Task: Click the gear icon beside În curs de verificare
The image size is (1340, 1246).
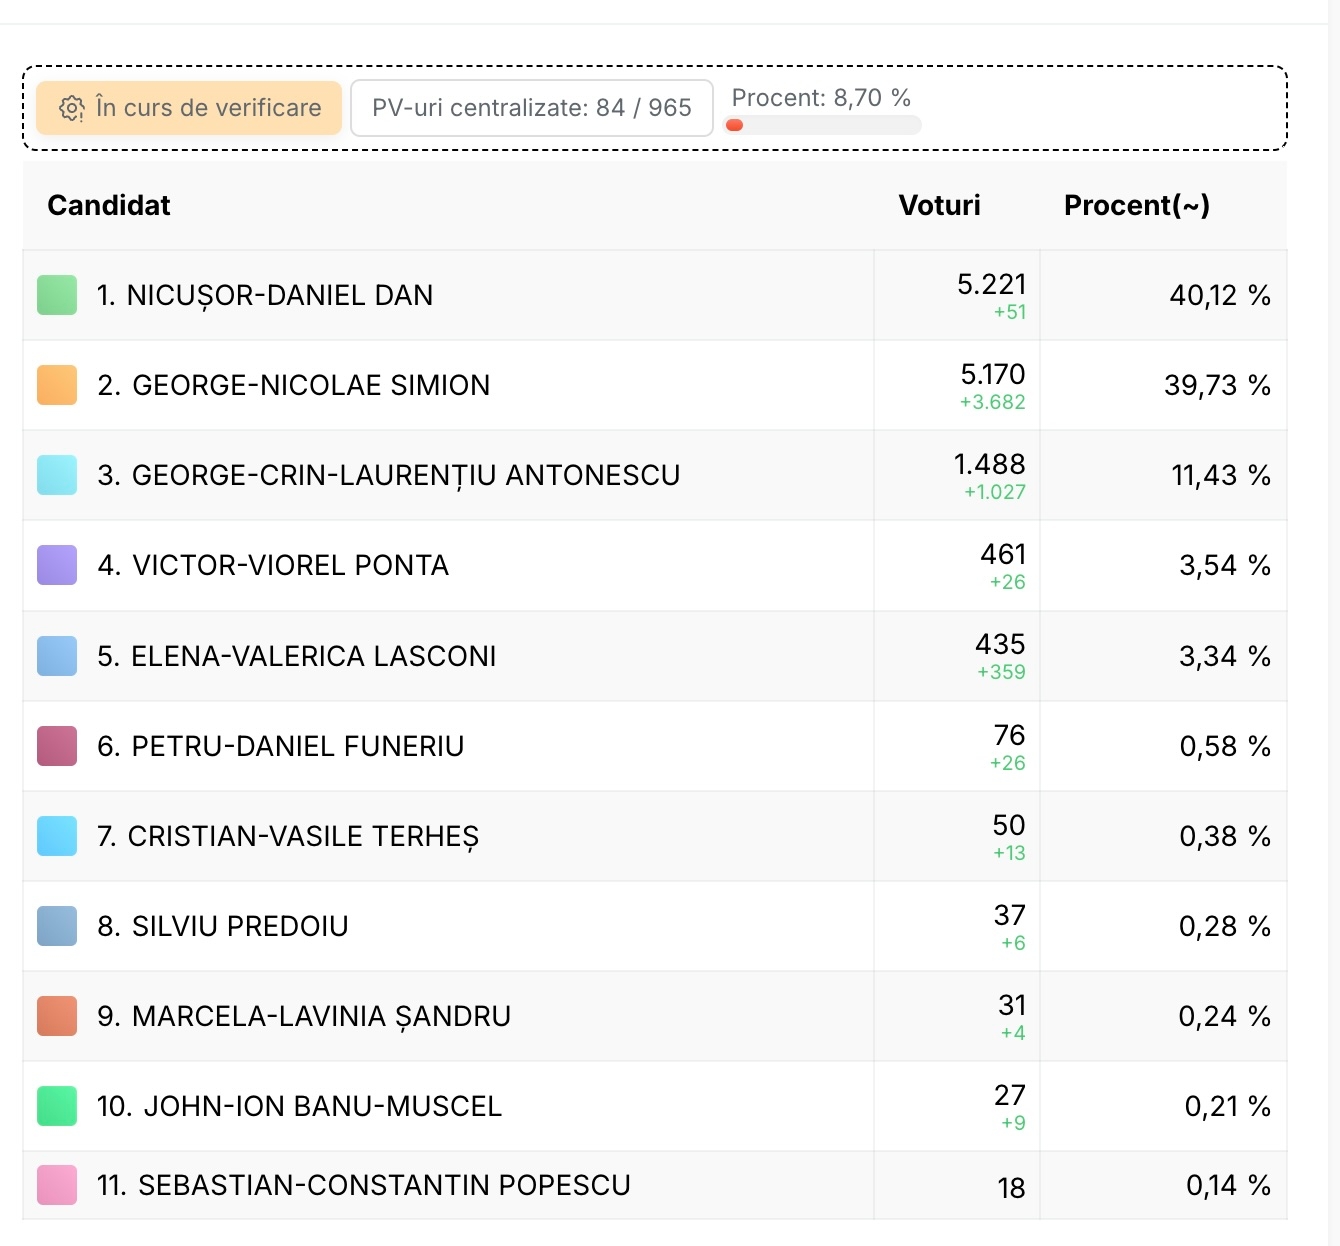Action: point(72,108)
